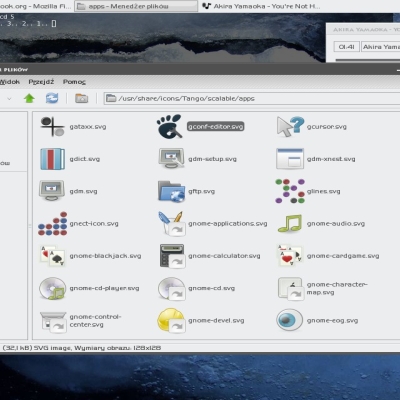Screen dimensions: 400x400
Task: Click the gnome-audio.svg filename label
Action: pyautogui.click(x=336, y=224)
